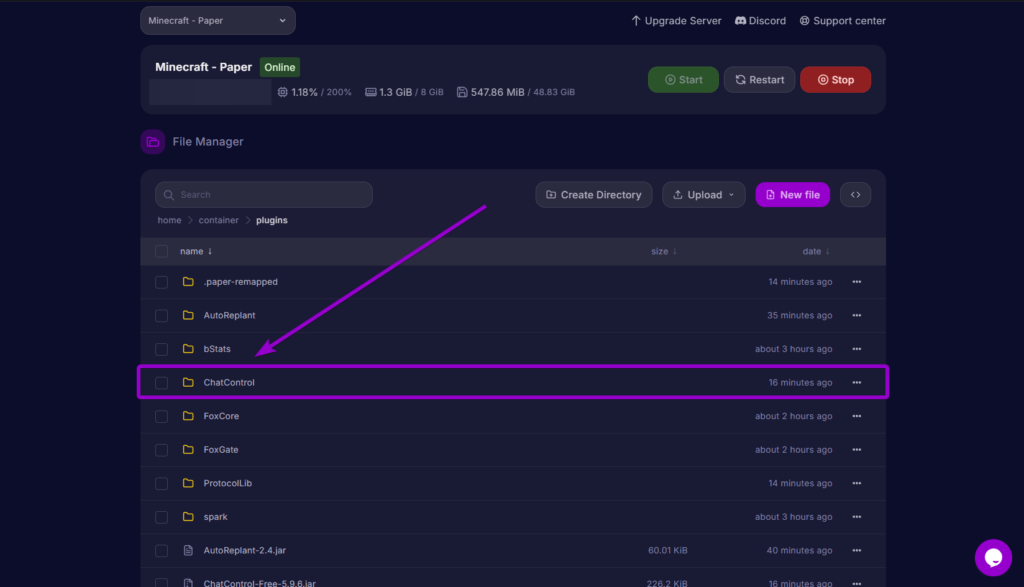Click the File Manager panel icon
The image size is (1024, 587).
152,141
